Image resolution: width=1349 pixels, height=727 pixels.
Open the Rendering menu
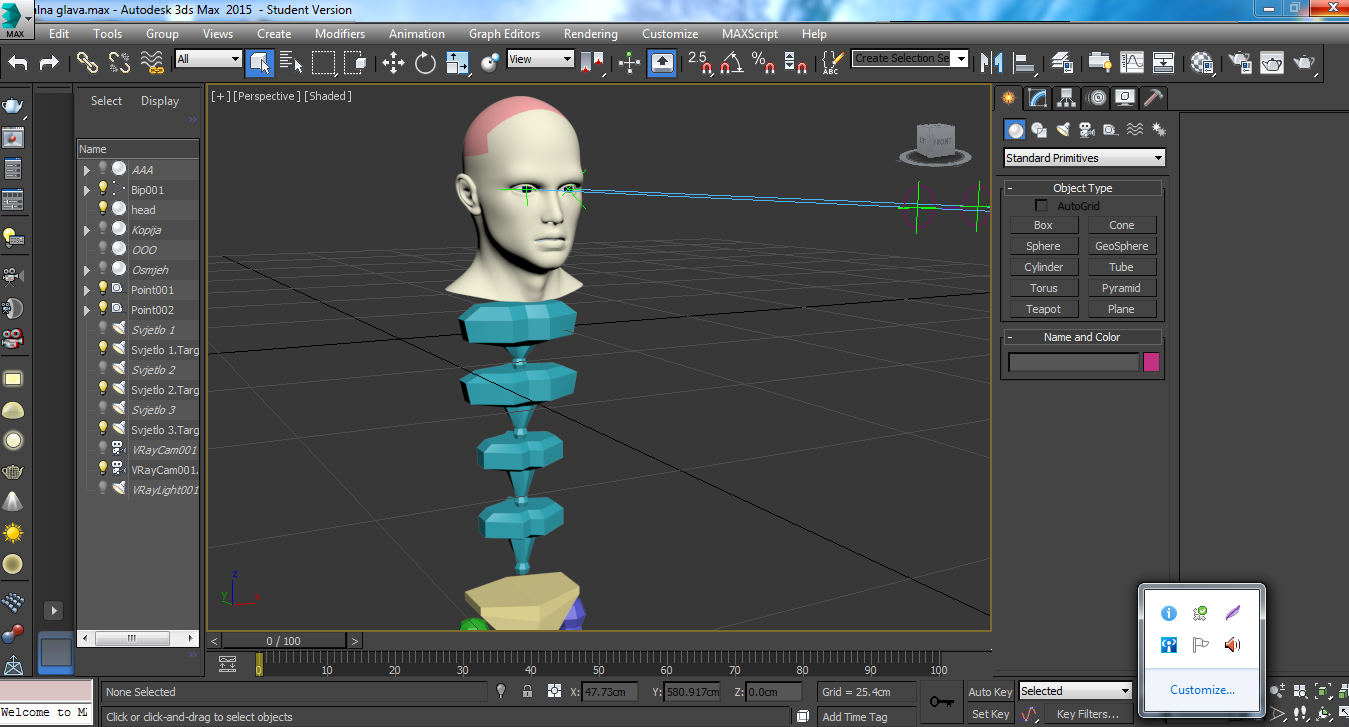(590, 34)
